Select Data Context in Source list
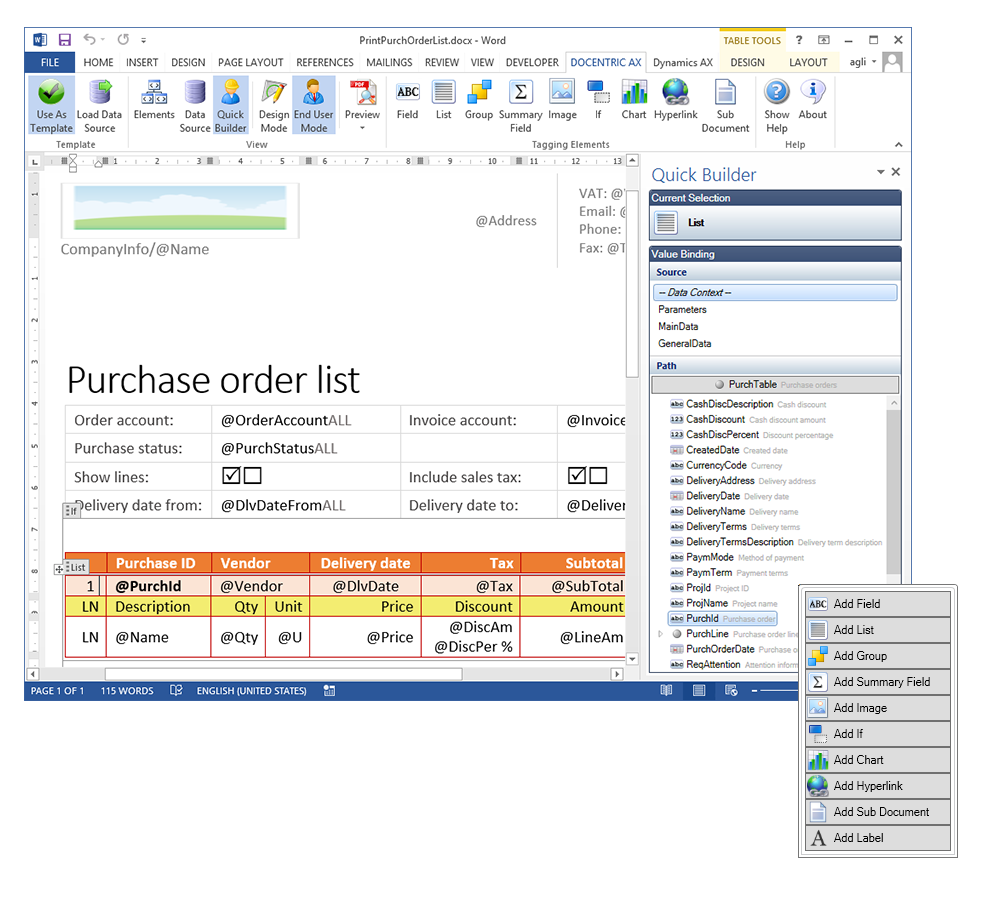The image size is (1000, 900). [775, 293]
